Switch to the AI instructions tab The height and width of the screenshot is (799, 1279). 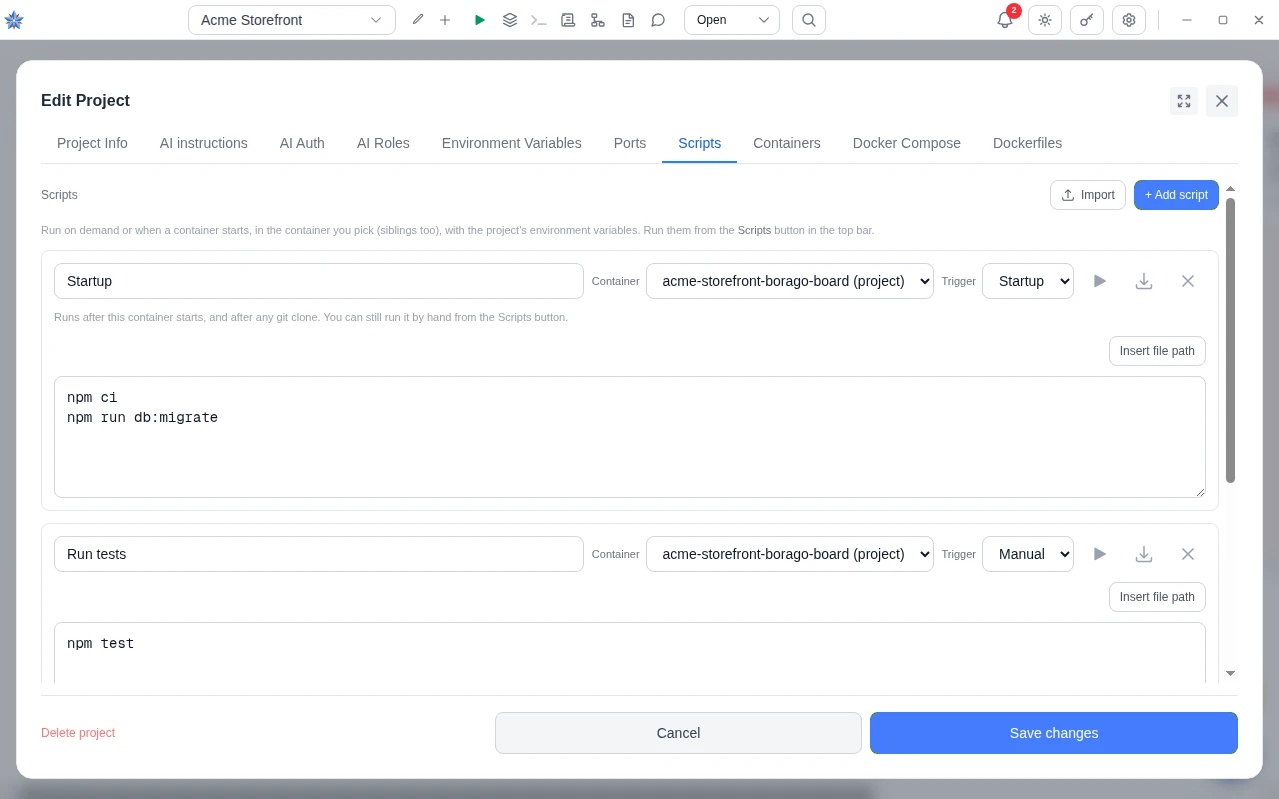pyautogui.click(x=204, y=143)
